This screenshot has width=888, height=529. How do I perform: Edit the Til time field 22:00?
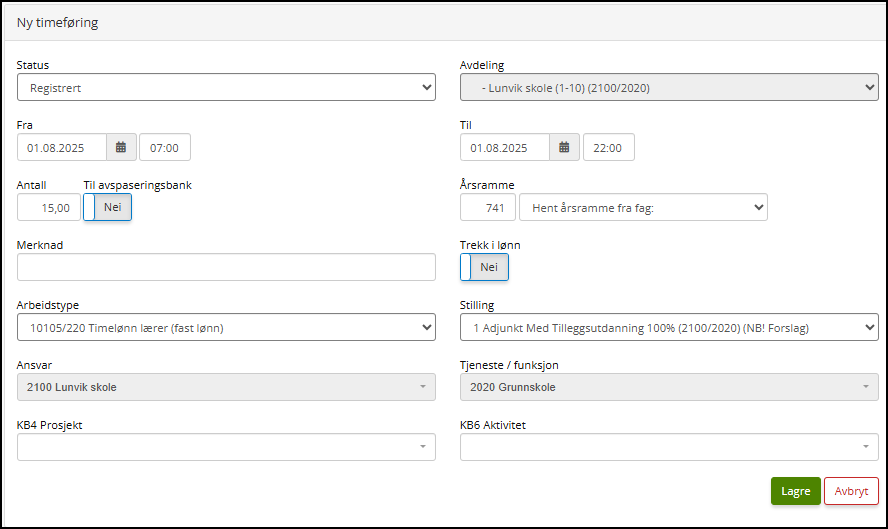coord(609,147)
